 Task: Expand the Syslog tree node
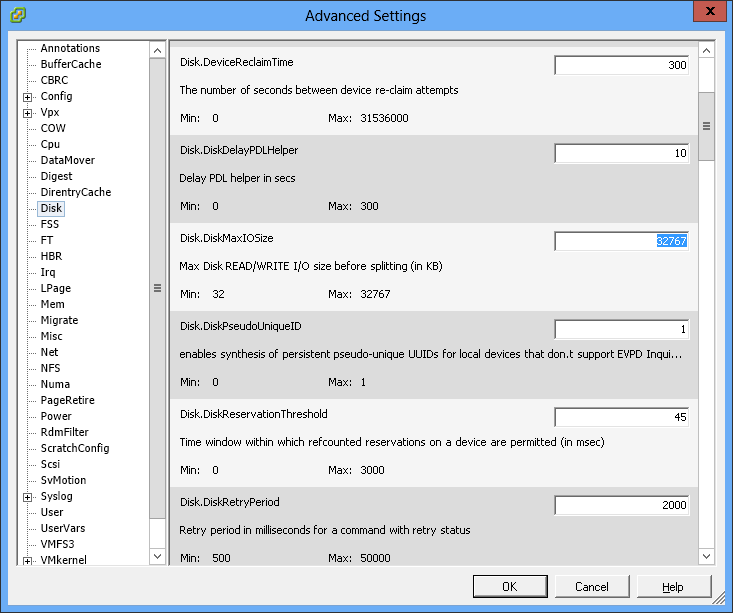click(x=28, y=497)
